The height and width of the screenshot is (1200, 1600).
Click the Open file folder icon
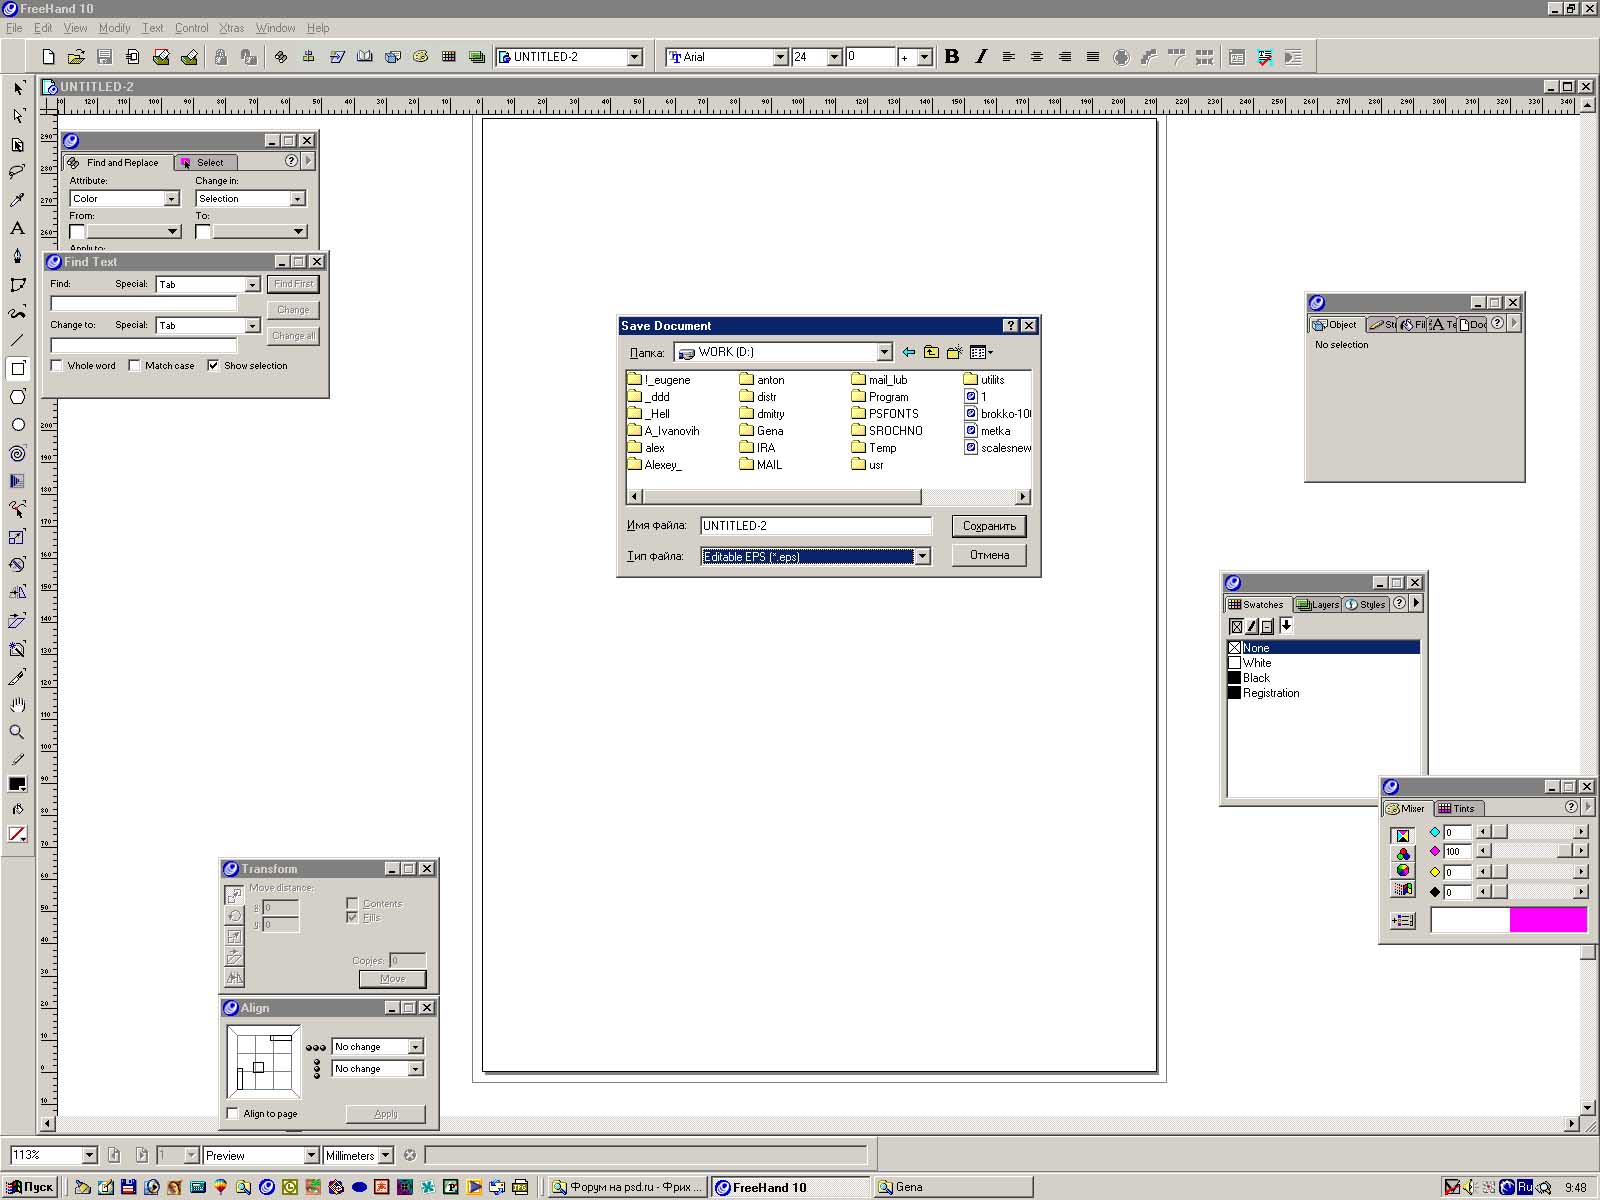76,57
